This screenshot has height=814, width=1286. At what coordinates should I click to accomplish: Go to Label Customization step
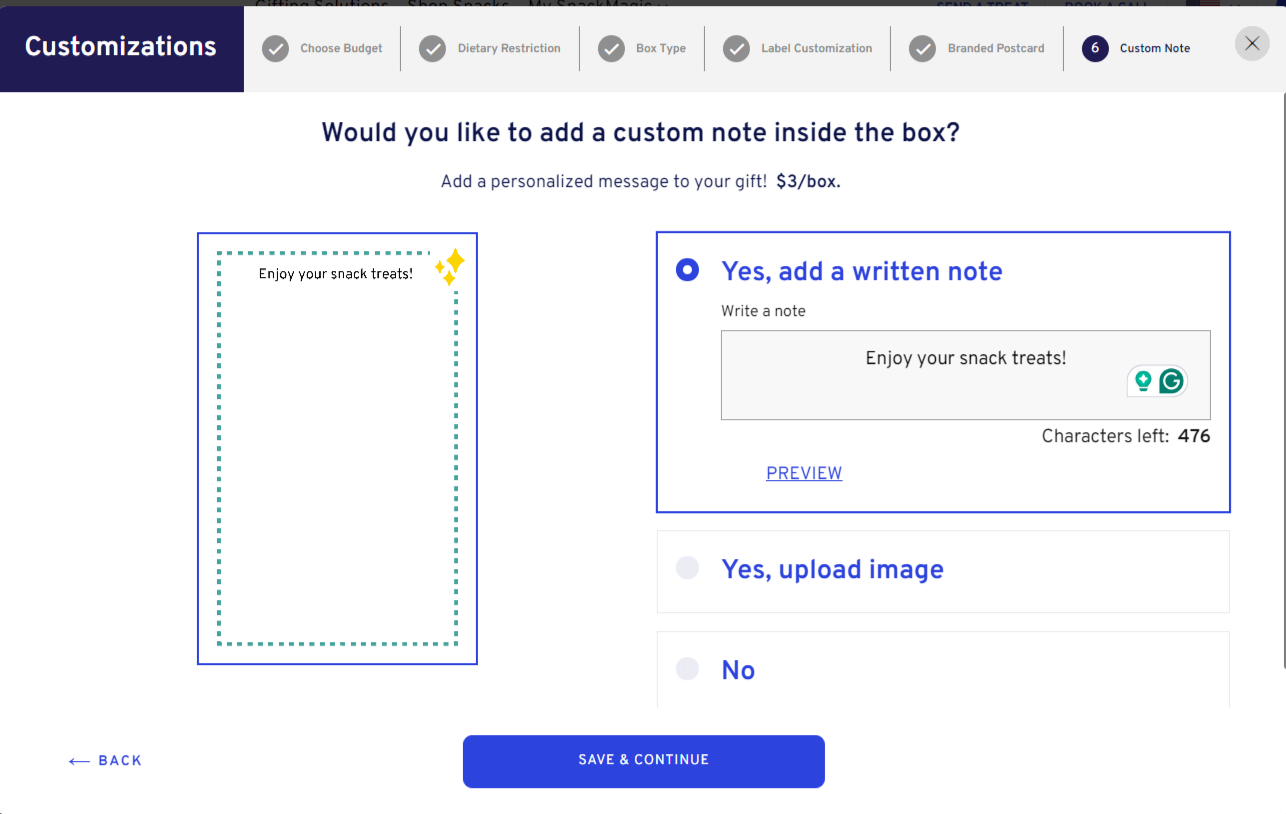[816, 49]
